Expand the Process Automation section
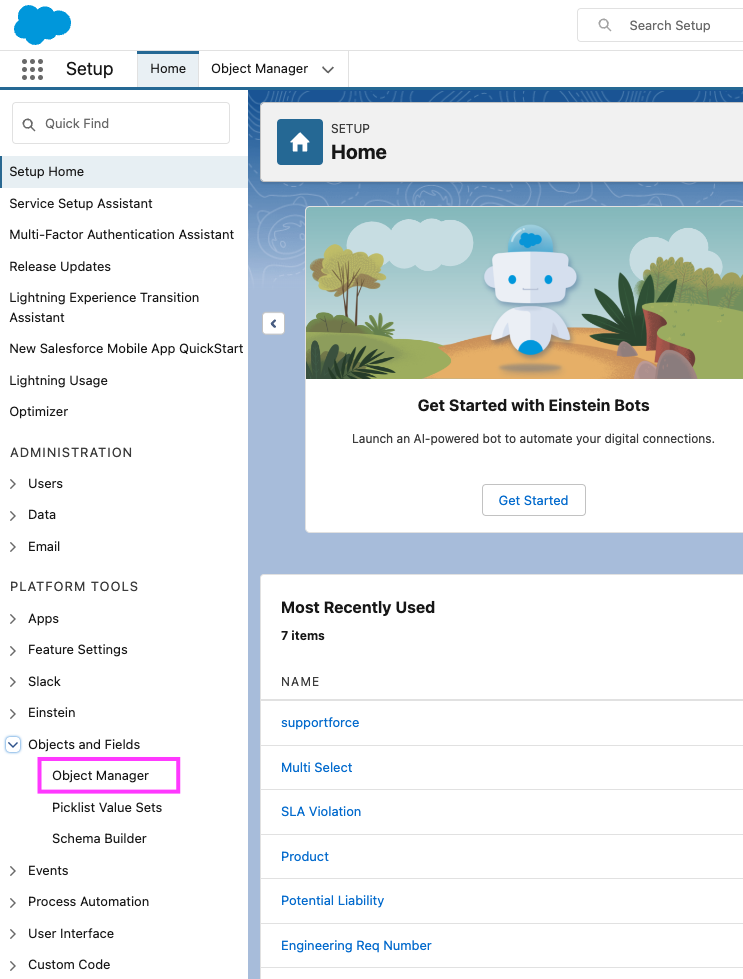Viewport: 743px width, 979px height. [x=13, y=902]
